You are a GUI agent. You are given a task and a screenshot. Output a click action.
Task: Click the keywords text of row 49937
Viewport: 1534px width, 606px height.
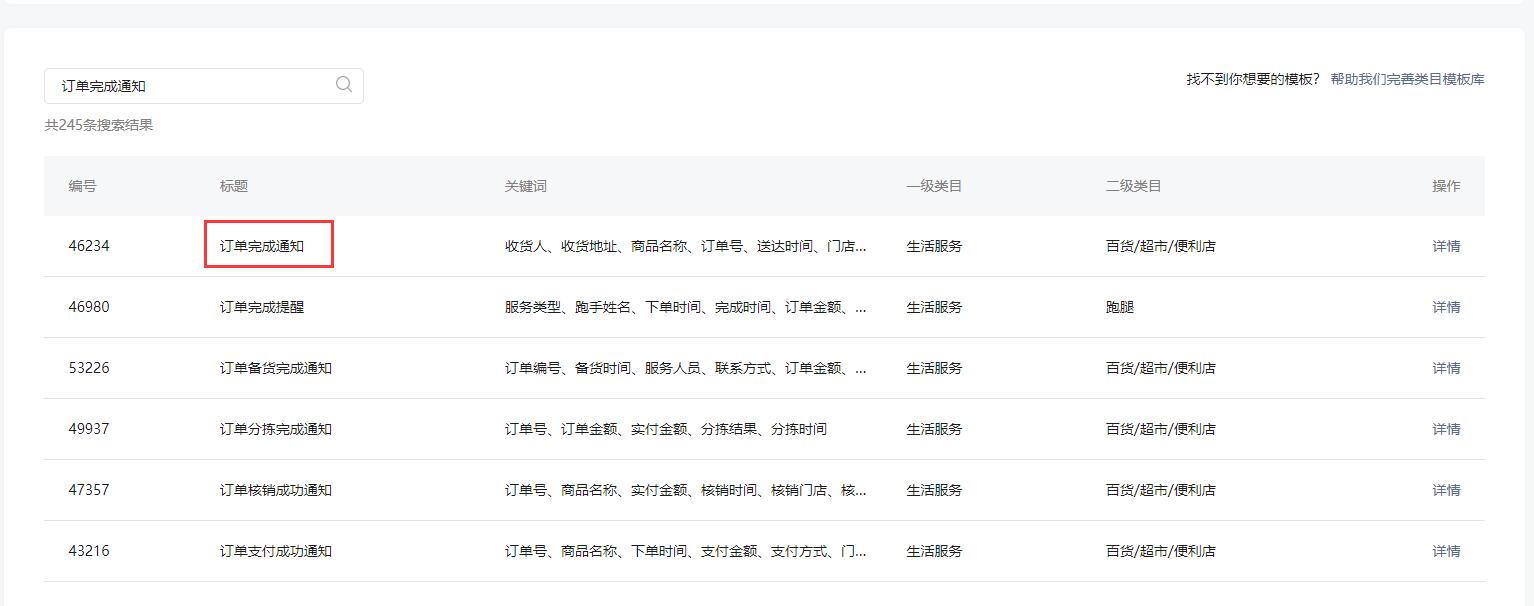click(665, 429)
